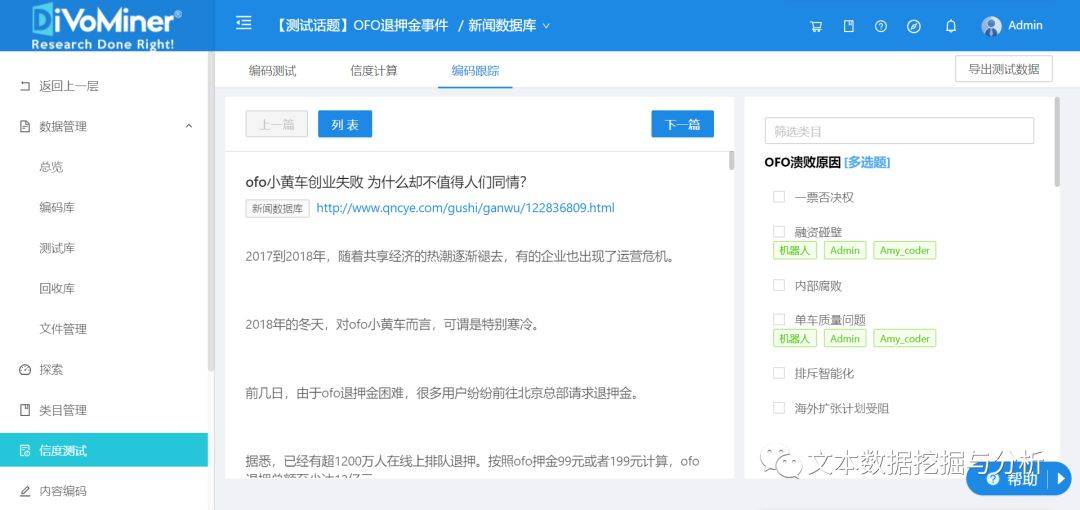Check the 海外扩张计划受阻 checkbox
Screen dimensions: 1080x510
point(779,408)
